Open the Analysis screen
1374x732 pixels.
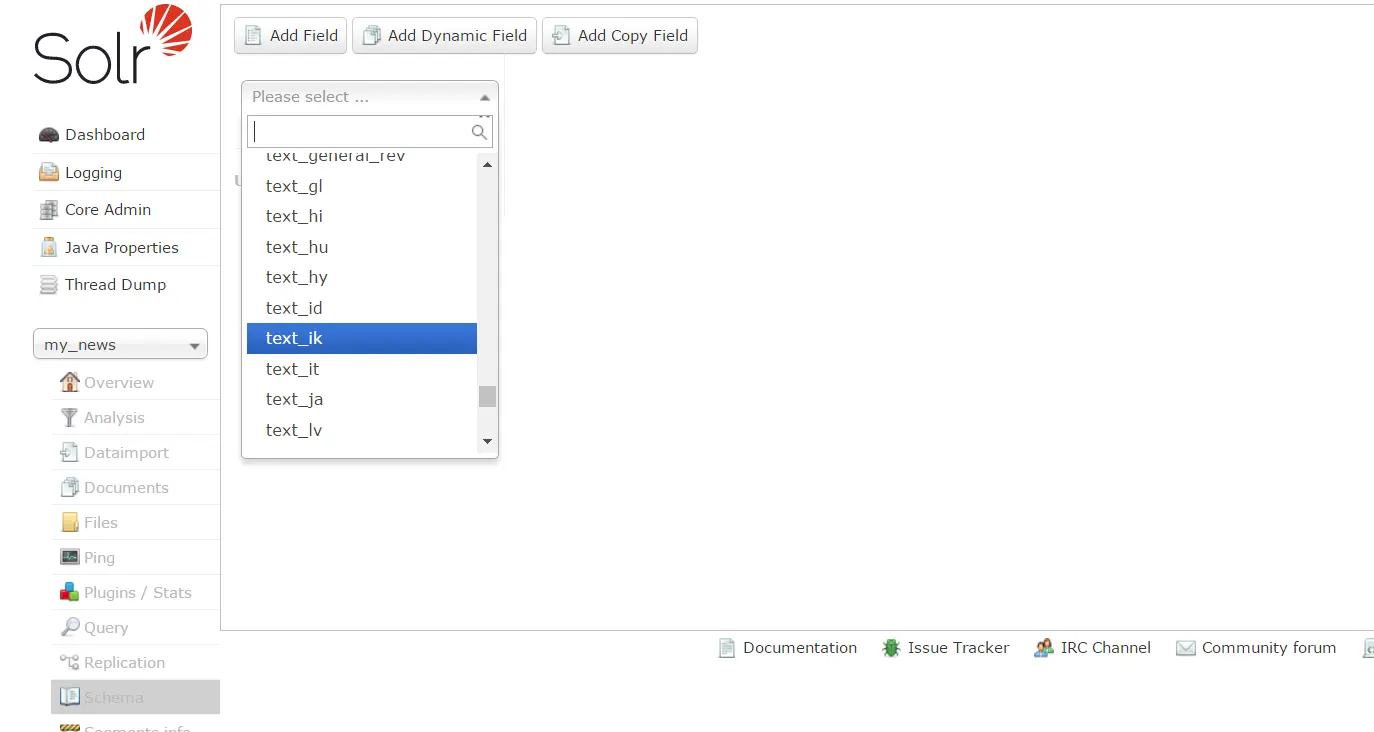click(114, 418)
